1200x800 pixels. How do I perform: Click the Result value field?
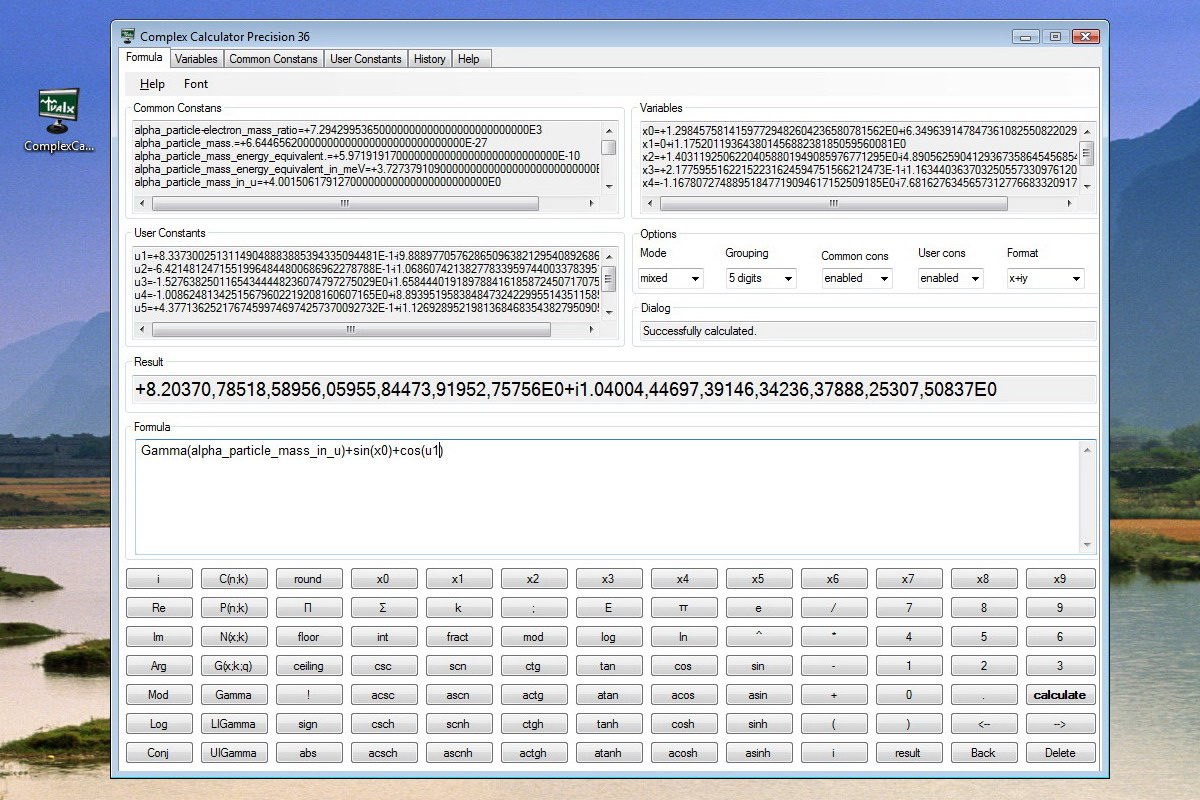click(615, 389)
